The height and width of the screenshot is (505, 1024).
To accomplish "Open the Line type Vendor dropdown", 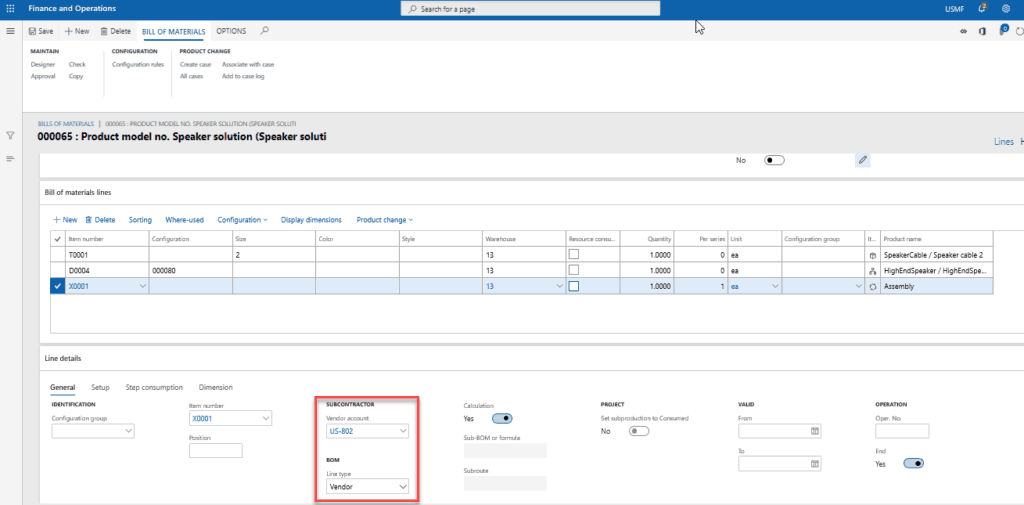I will pos(403,487).
